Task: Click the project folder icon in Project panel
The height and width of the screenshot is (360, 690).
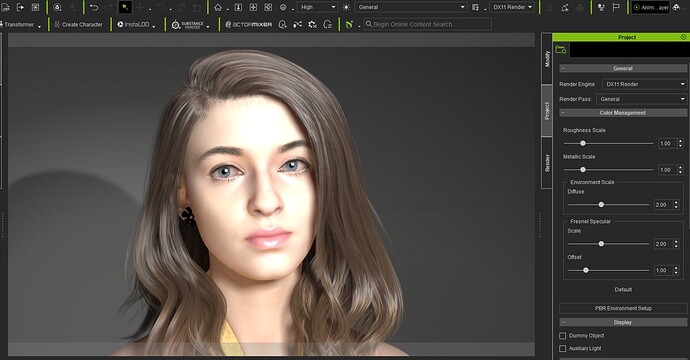Action: pyautogui.click(x=561, y=49)
